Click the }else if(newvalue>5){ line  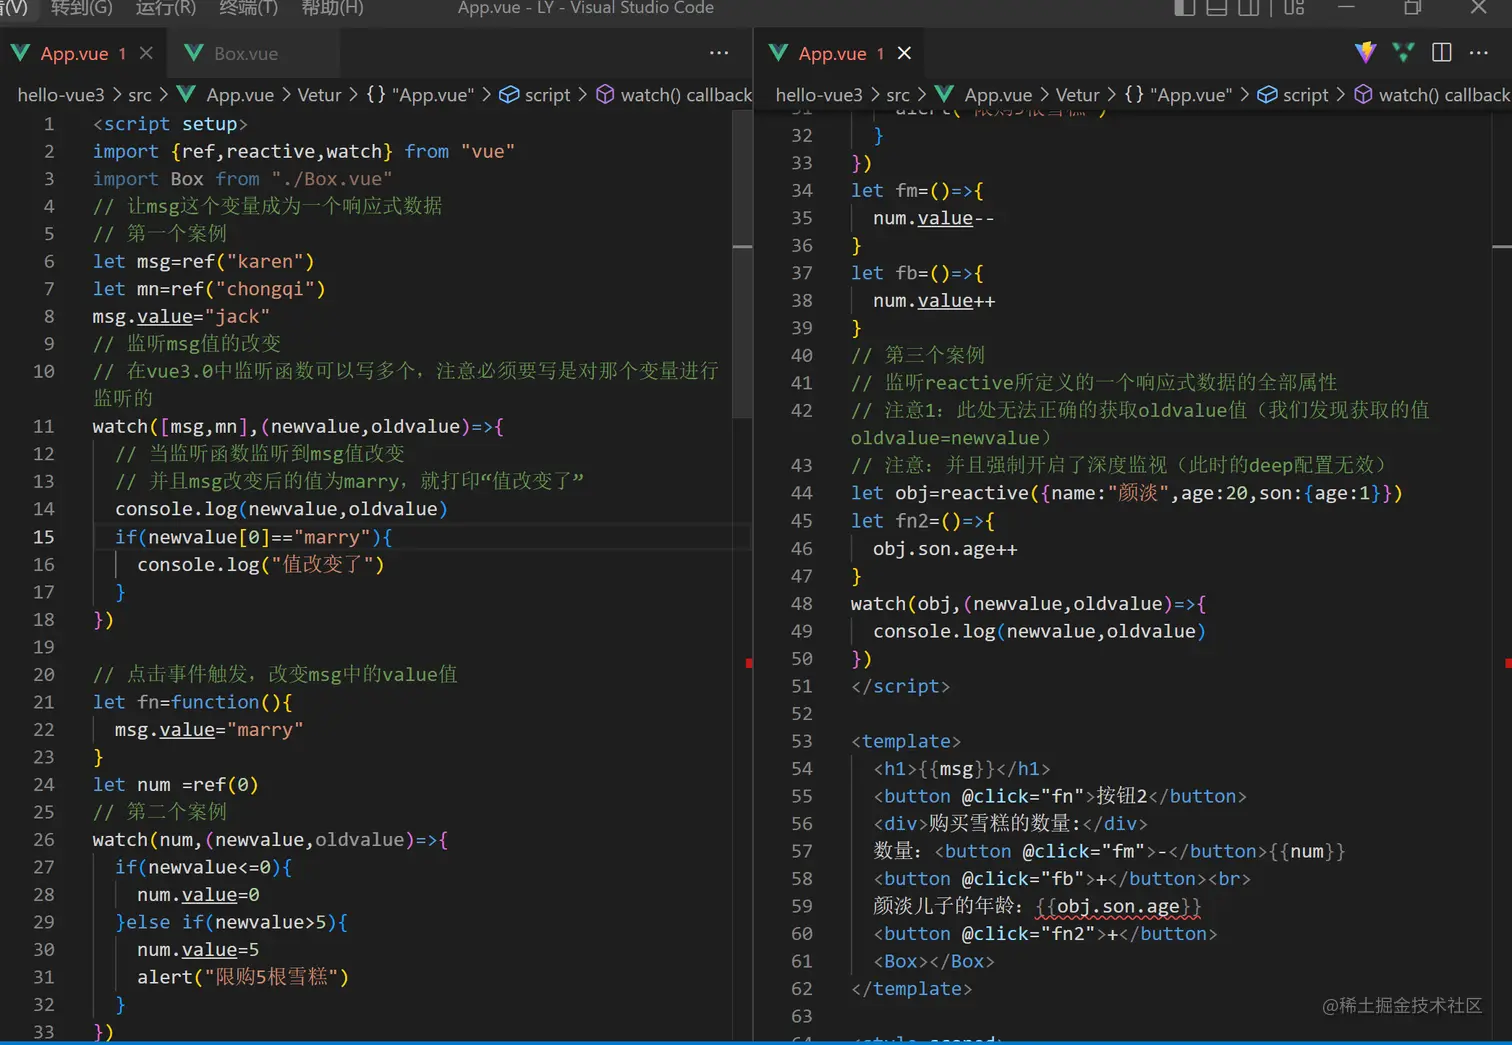(231, 922)
